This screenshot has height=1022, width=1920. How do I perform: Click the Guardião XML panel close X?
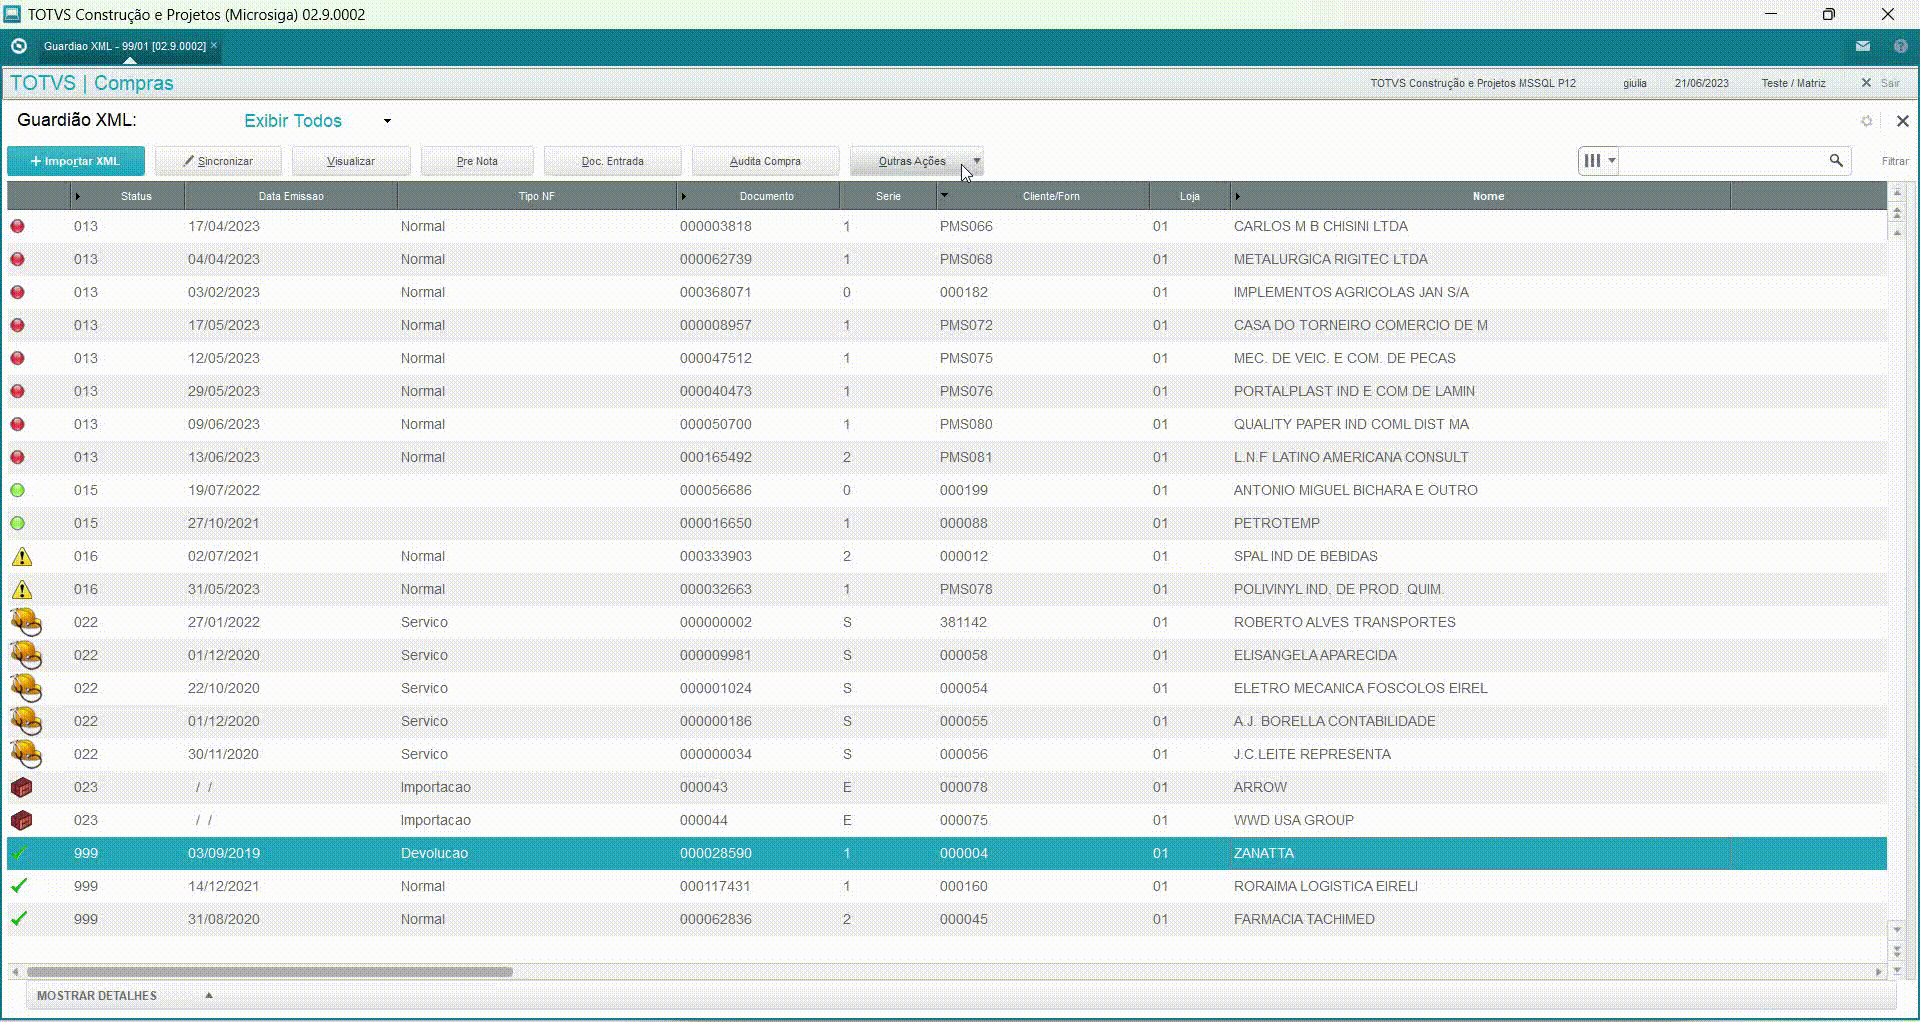pos(1903,121)
